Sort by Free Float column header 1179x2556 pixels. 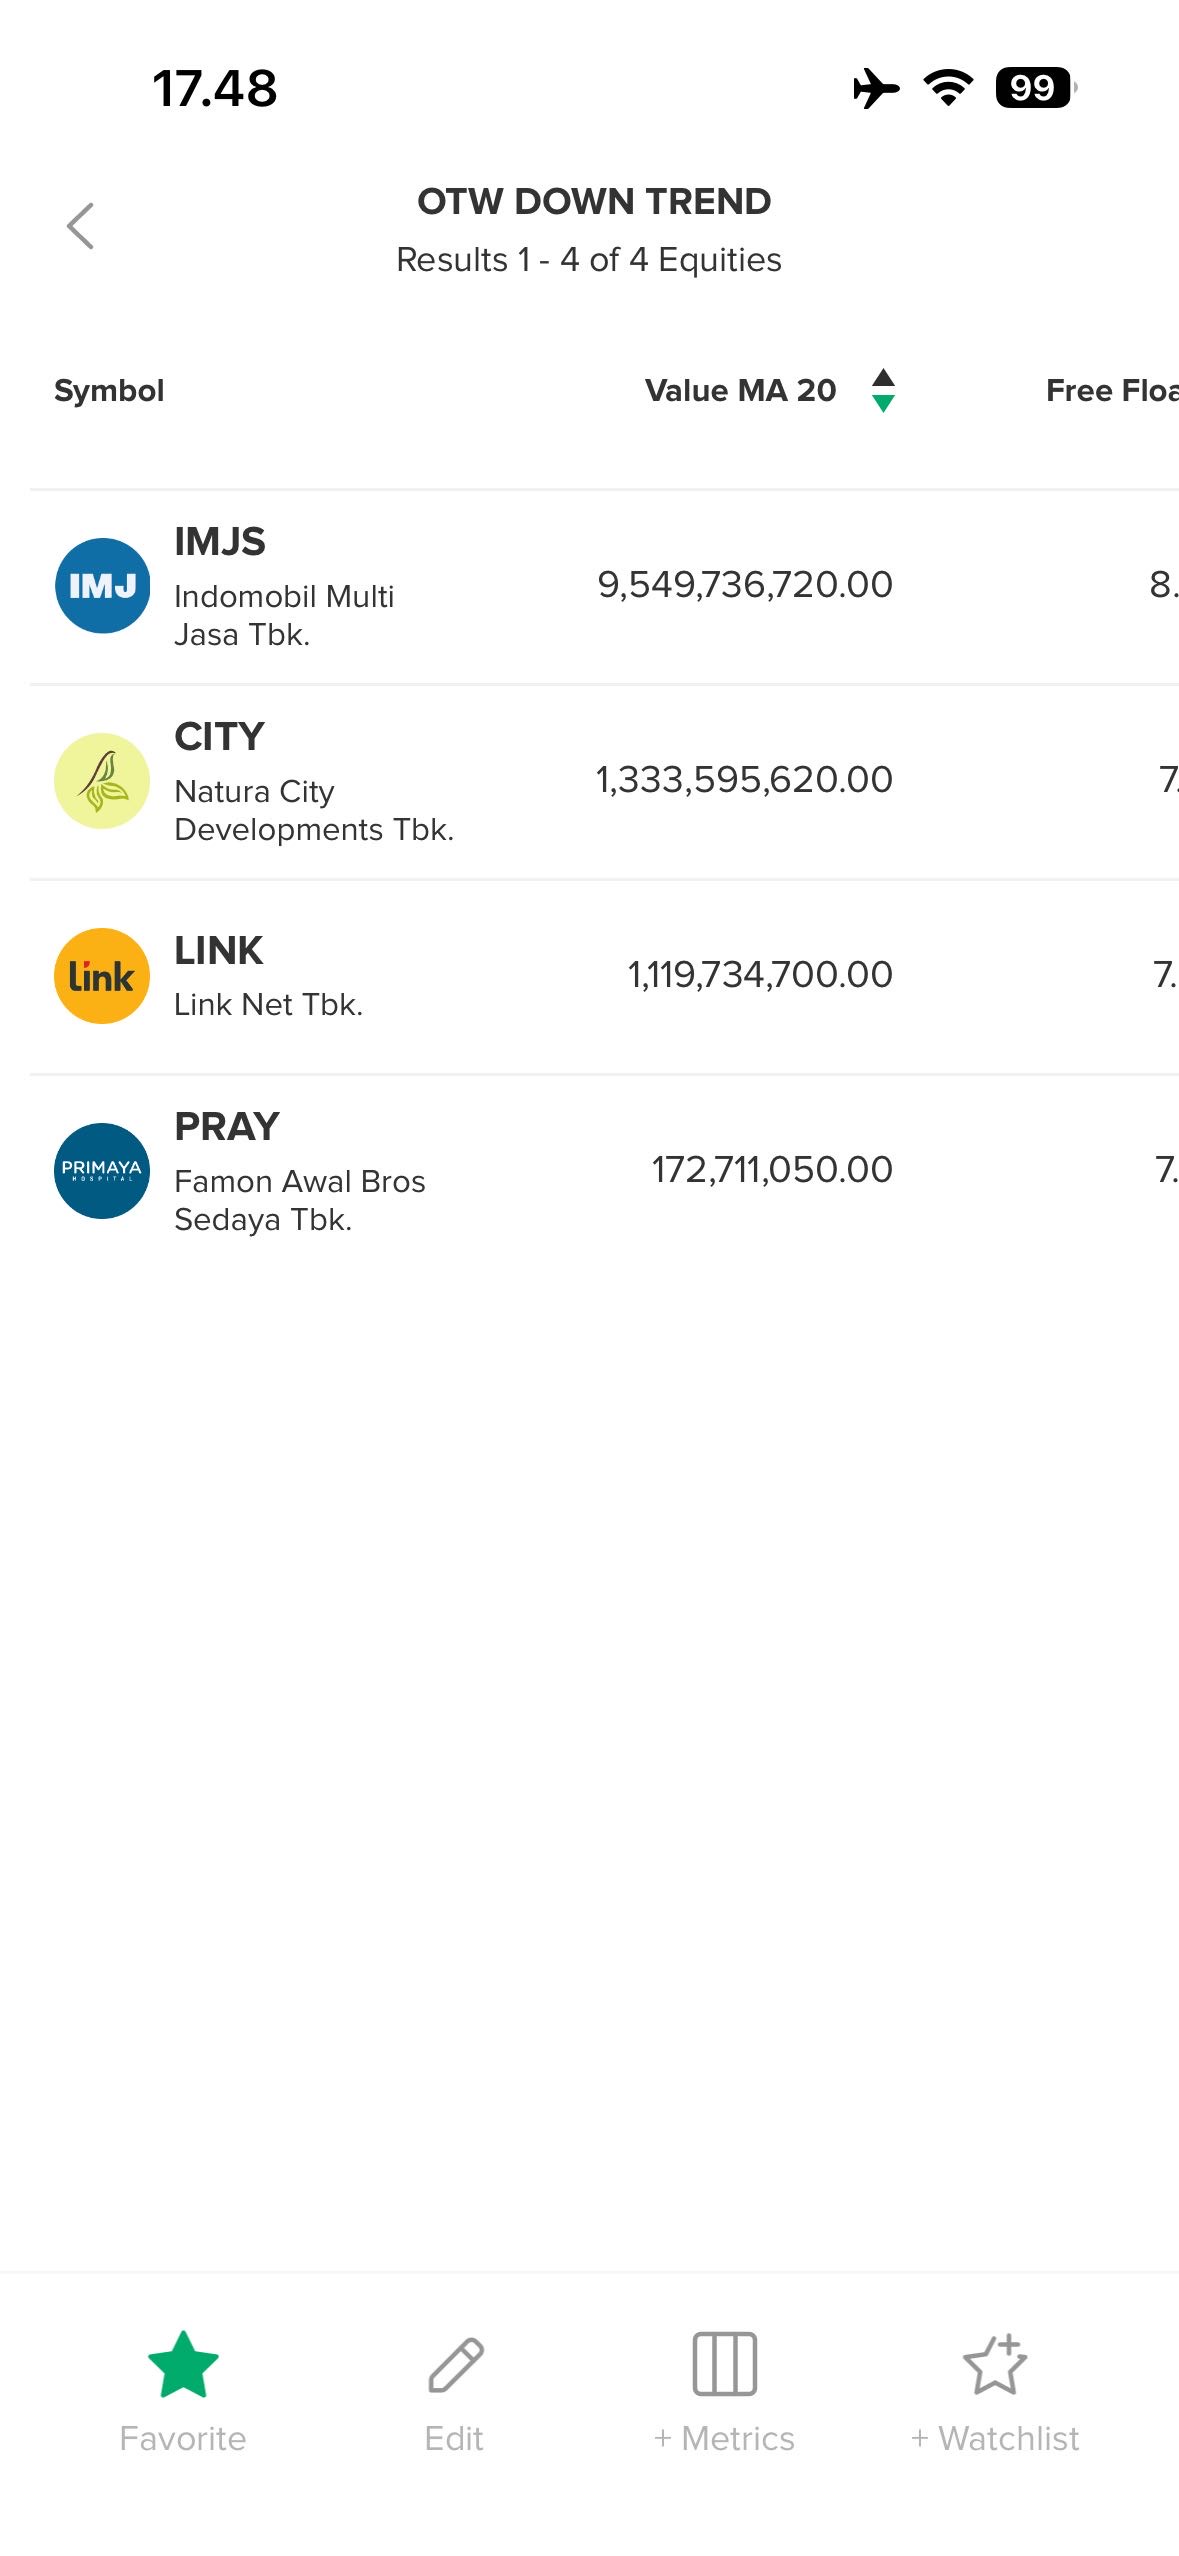click(x=1111, y=391)
